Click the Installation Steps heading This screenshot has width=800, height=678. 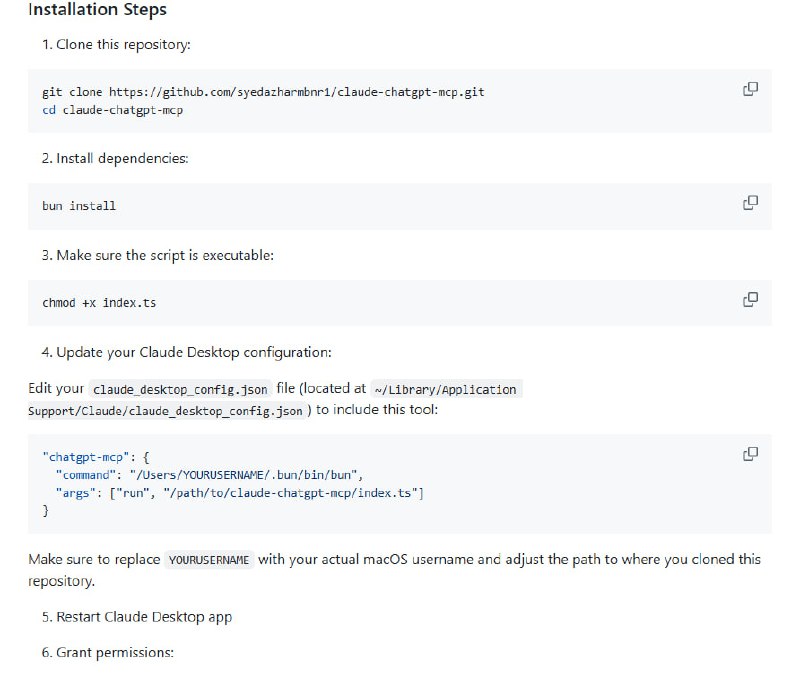pos(97,10)
